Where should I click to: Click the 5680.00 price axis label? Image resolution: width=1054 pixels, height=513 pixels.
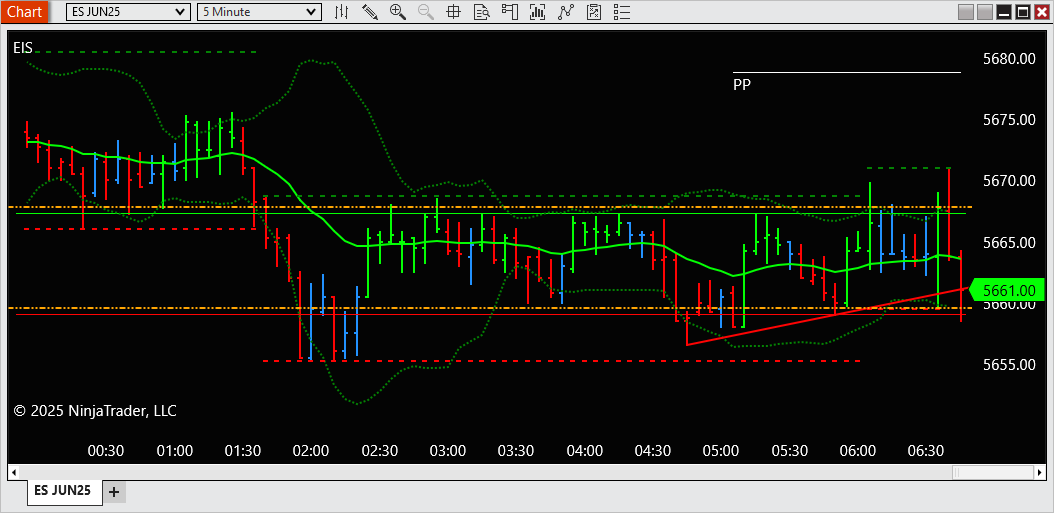(1009, 59)
